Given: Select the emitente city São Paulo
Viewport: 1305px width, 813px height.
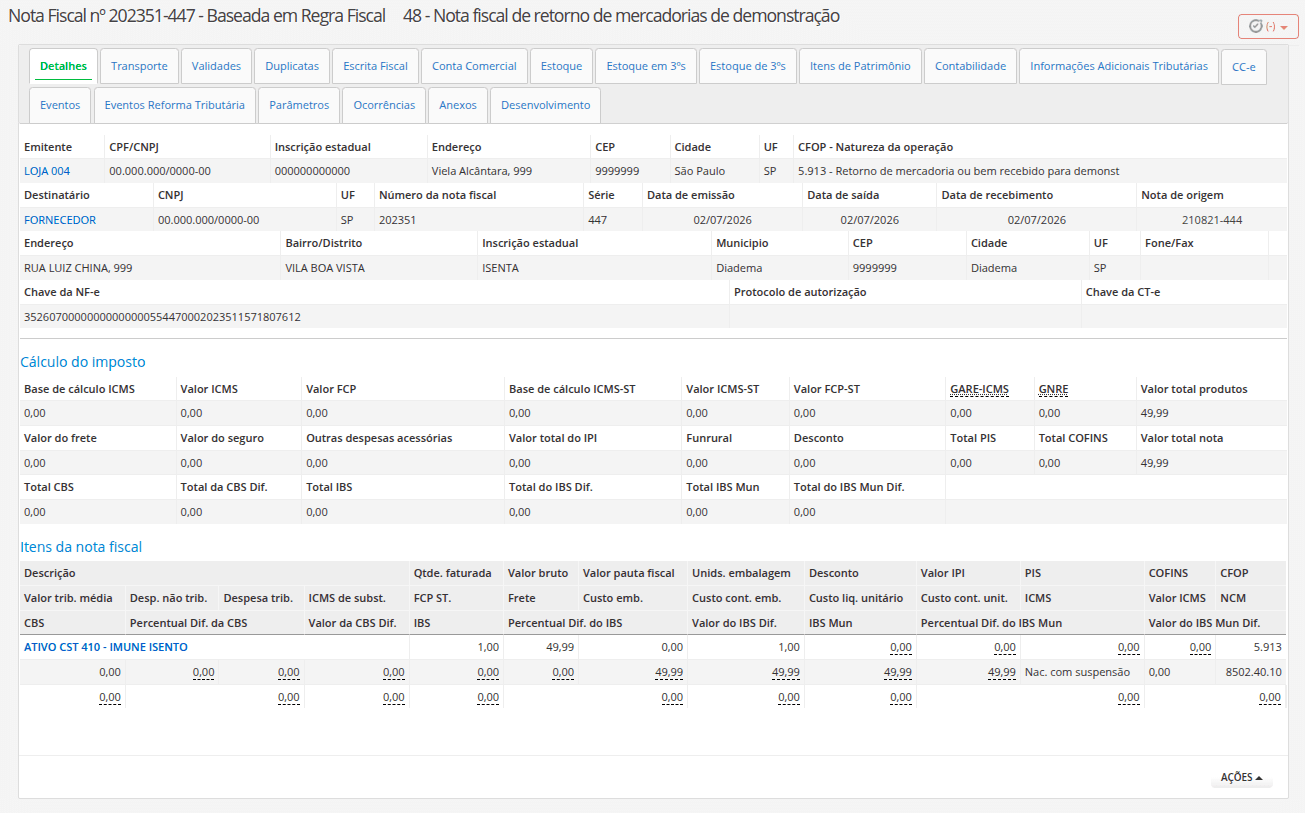Looking at the screenshot, I should [700, 171].
